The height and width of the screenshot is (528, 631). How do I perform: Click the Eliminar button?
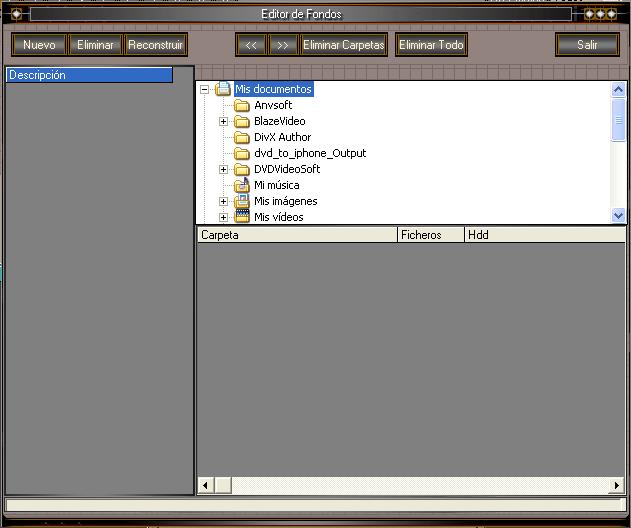click(95, 45)
